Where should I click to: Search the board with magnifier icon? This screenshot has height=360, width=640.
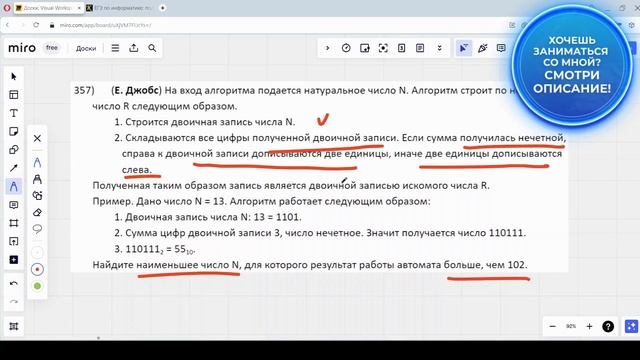(x=152, y=48)
